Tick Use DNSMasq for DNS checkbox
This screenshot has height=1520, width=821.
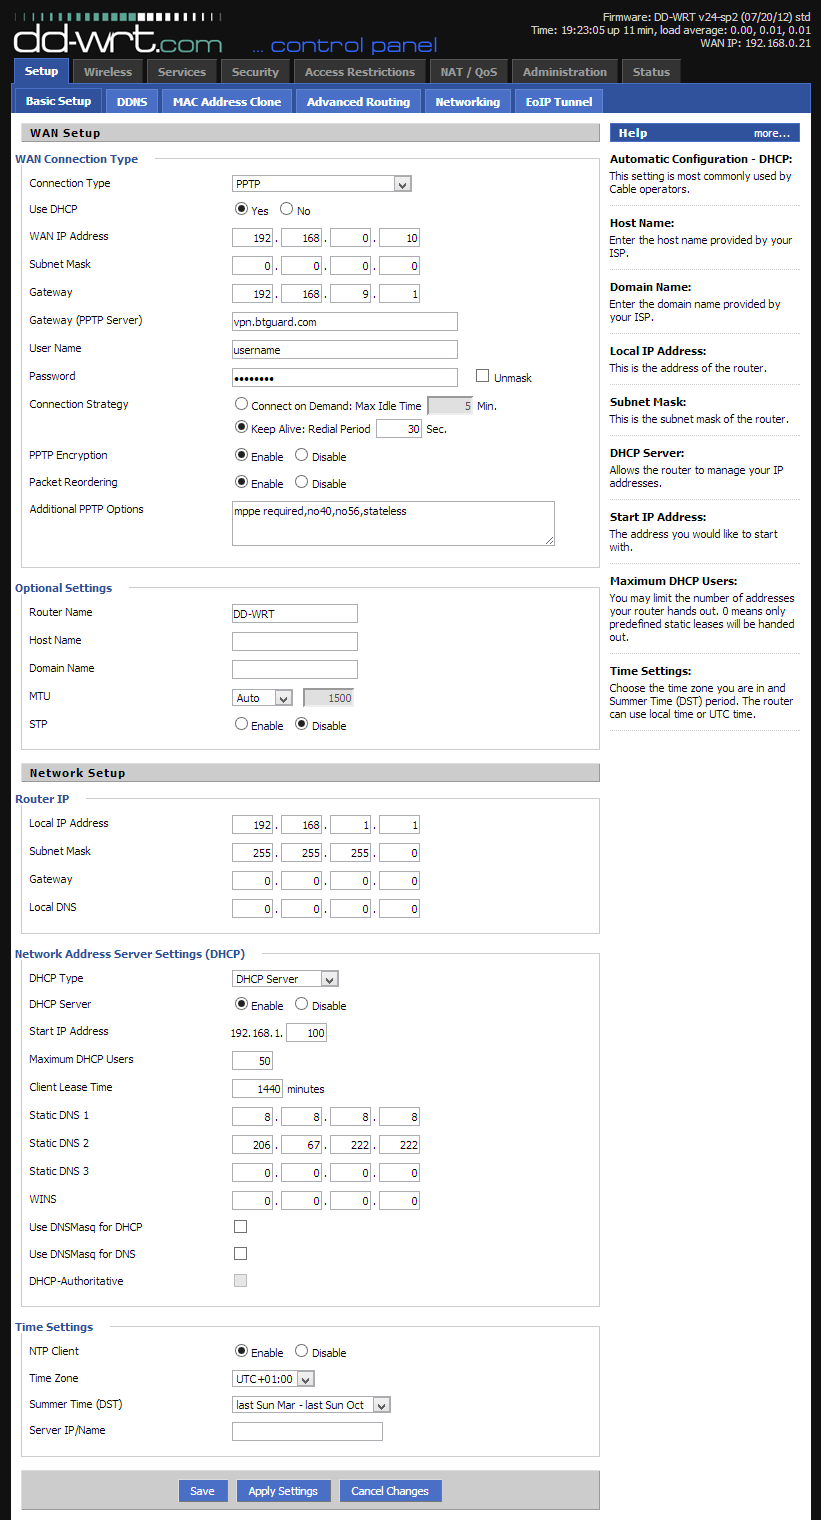tap(240, 1253)
